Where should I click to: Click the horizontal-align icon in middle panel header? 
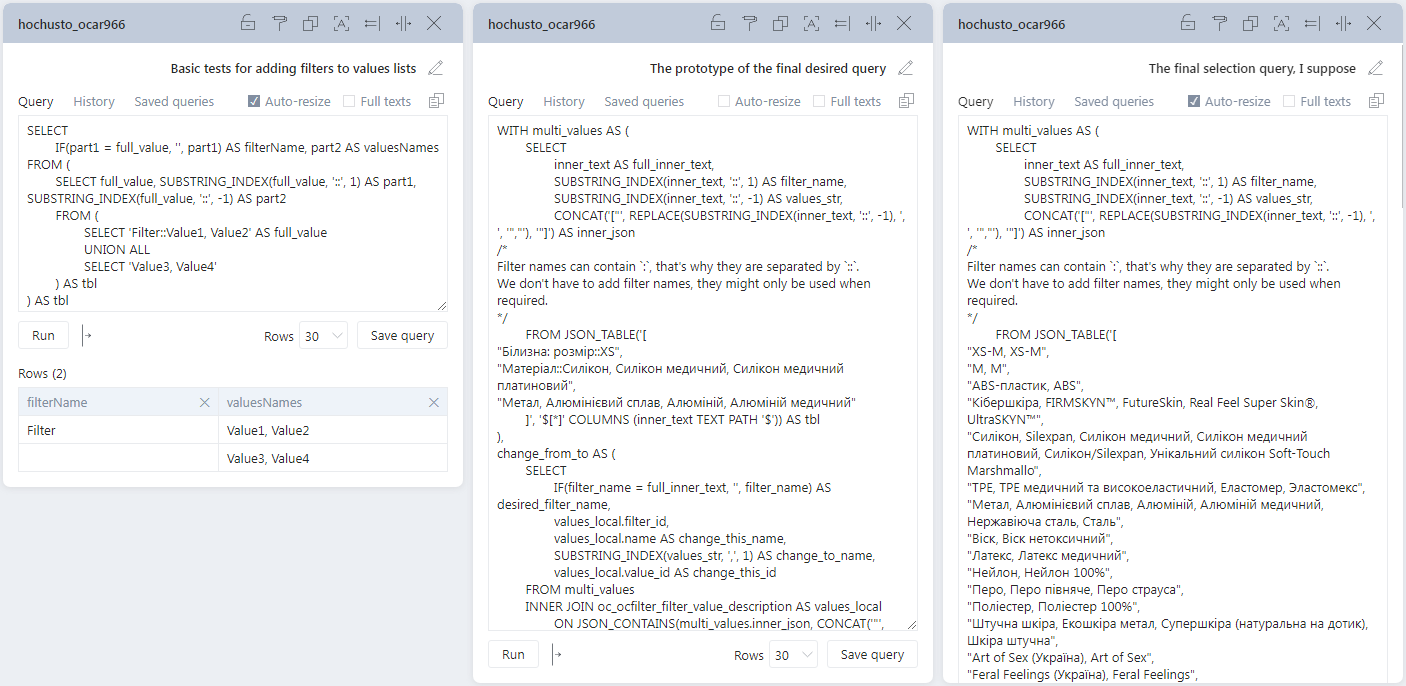pyautogui.click(x=841, y=22)
